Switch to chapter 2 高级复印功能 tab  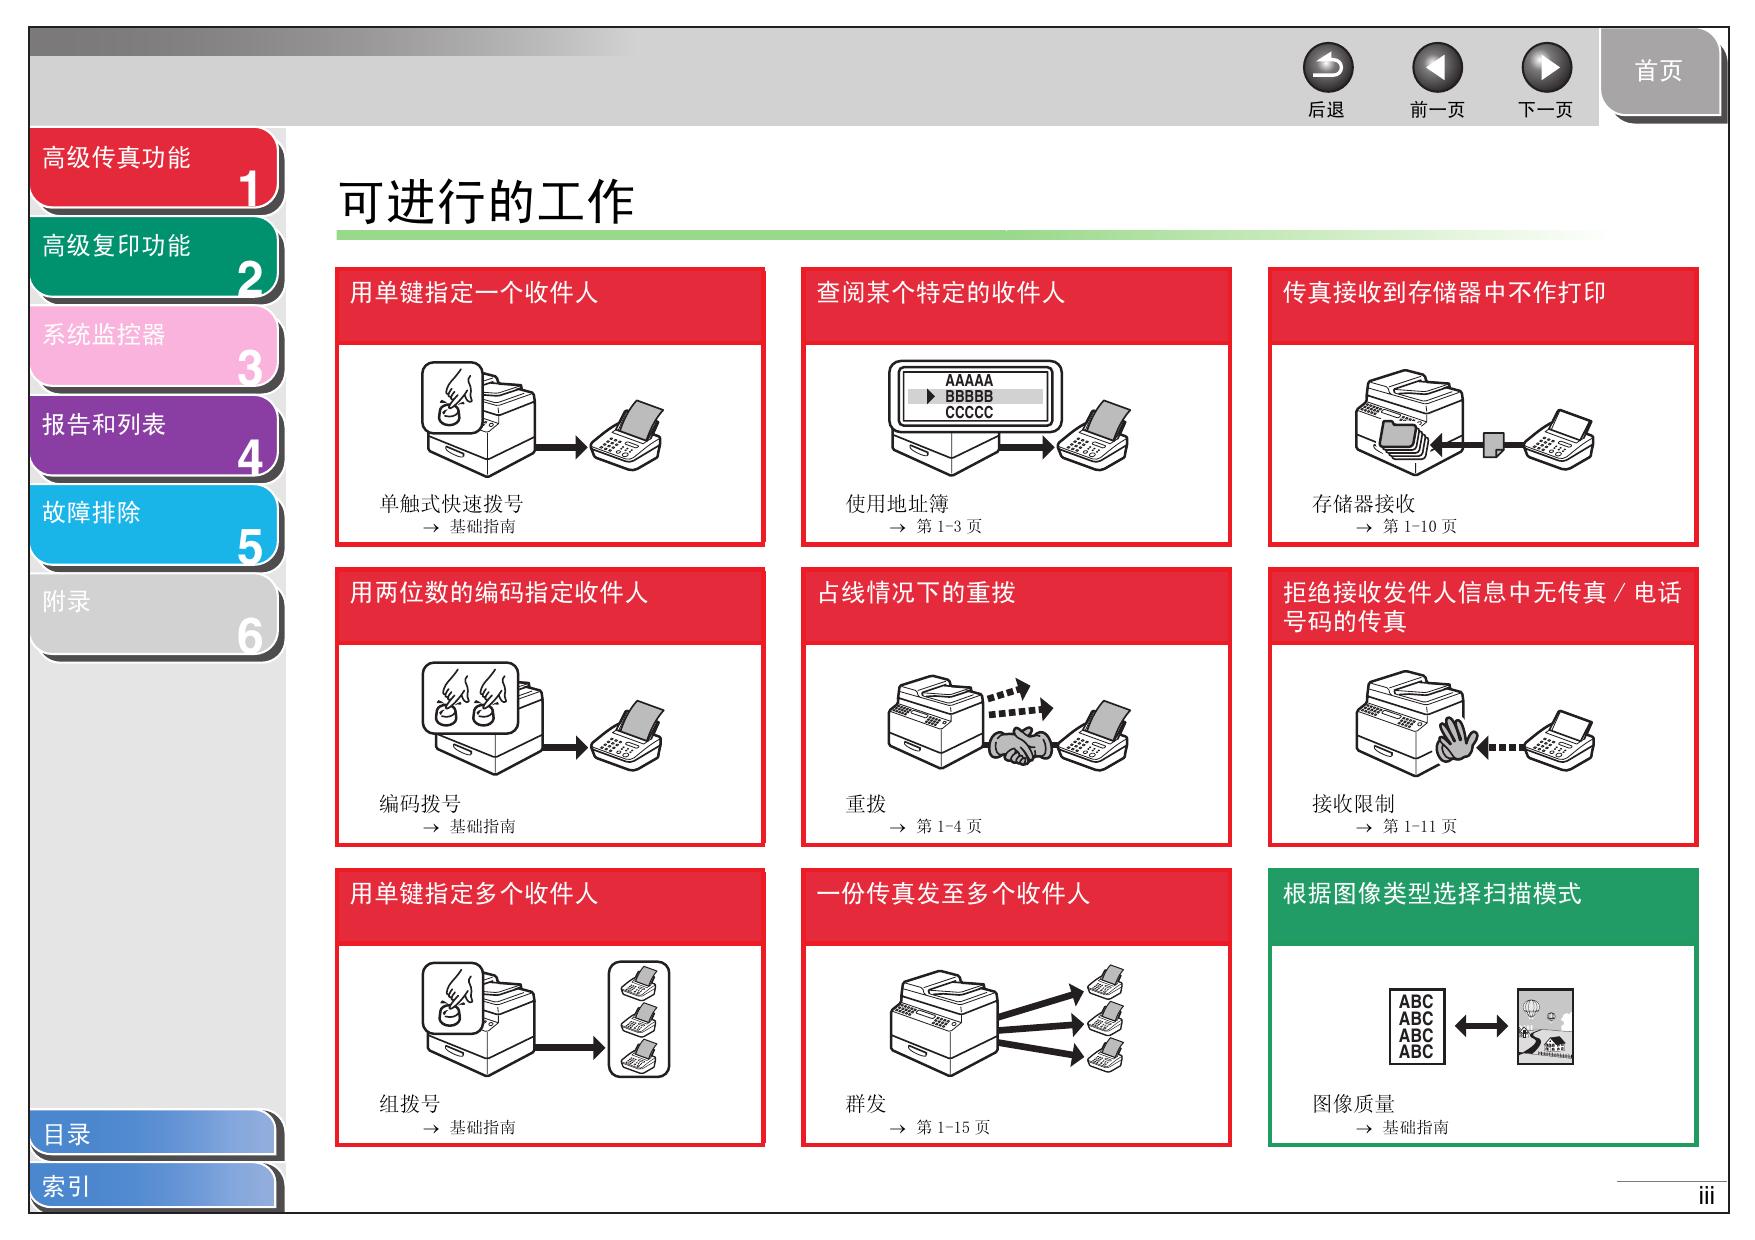[153, 256]
